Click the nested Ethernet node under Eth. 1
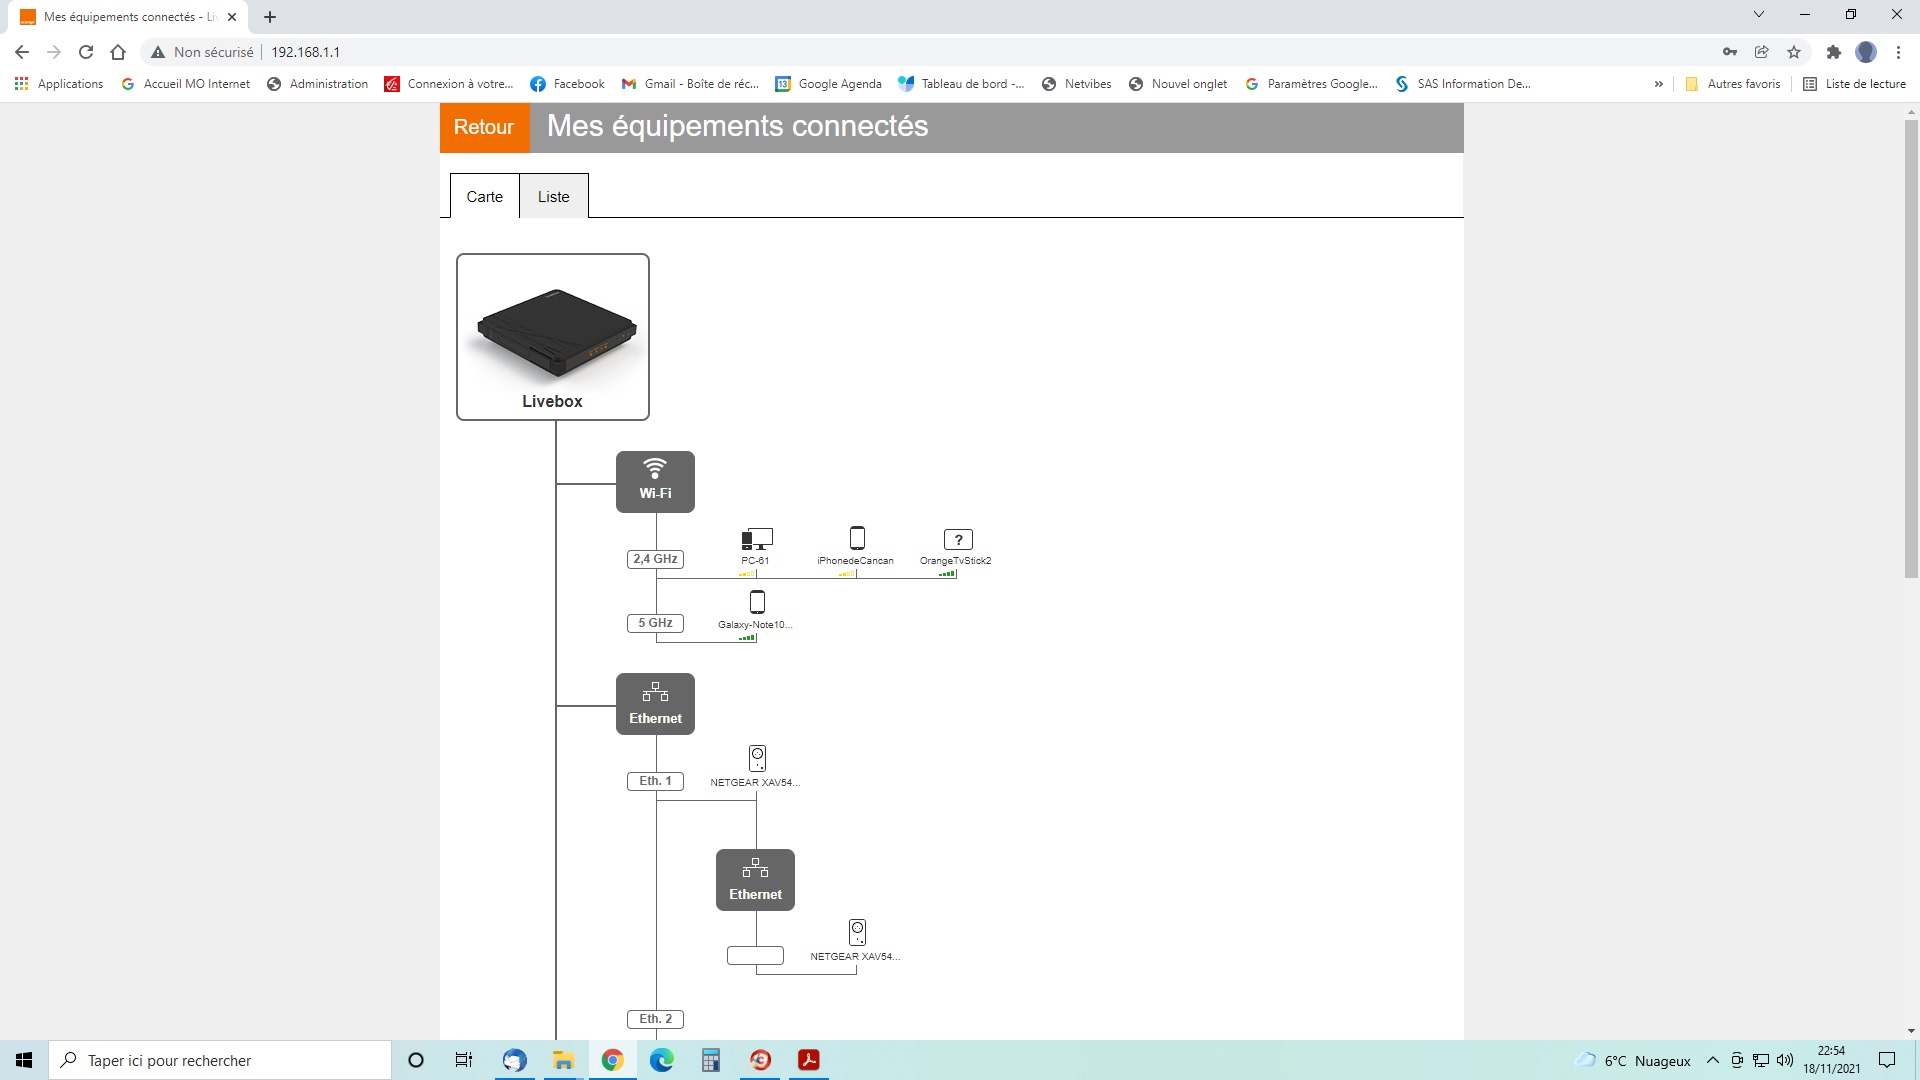Image resolution: width=1920 pixels, height=1080 pixels. tap(755, 880)
